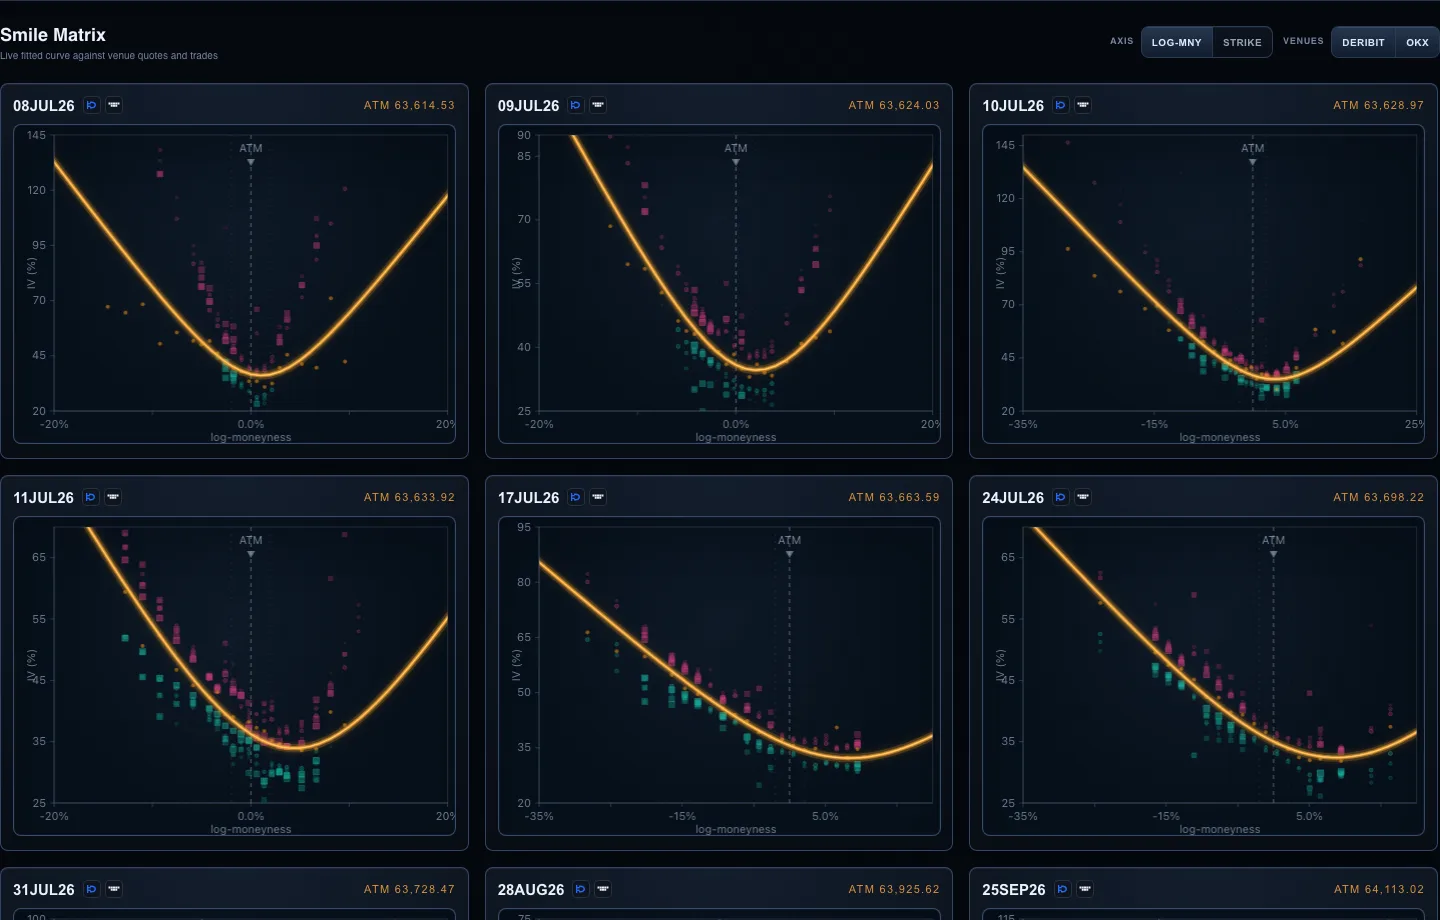Screen dimensions: 1440x920
Task: Toggle Deribit venue icon on 09JUL26 card
Action: tap(576, 105)
